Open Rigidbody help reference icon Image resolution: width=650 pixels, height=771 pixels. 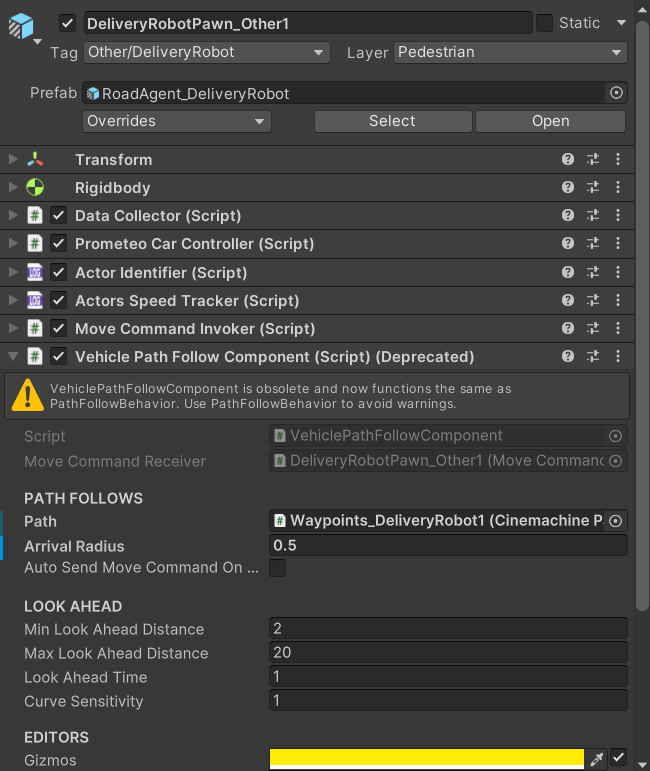tap(568, 187)
